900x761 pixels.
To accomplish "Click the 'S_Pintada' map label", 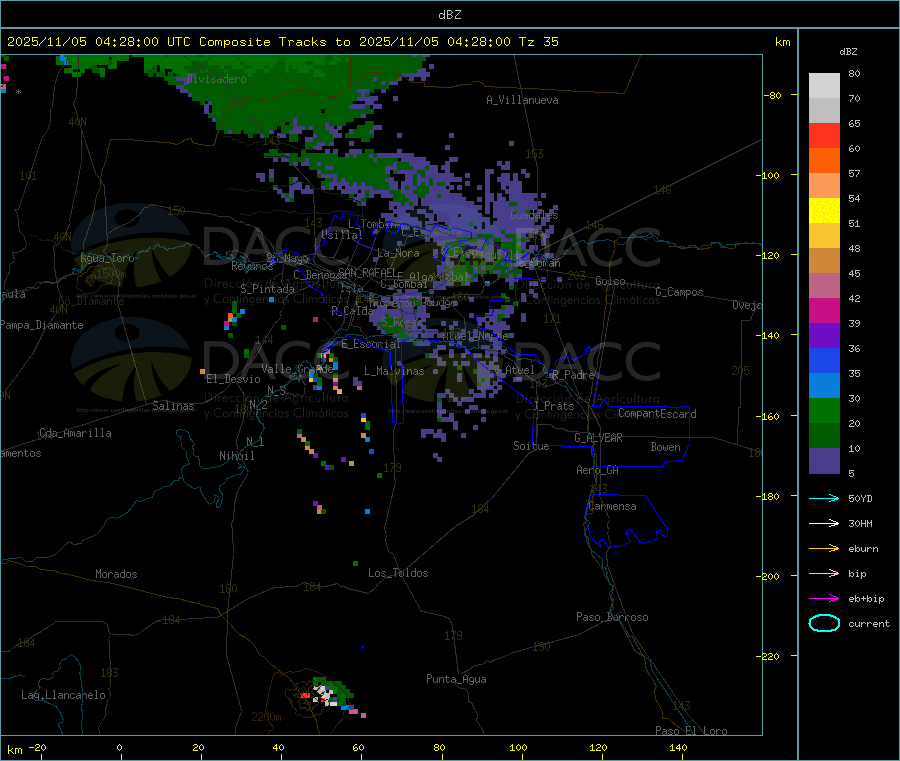I will [x=267, y=289].
